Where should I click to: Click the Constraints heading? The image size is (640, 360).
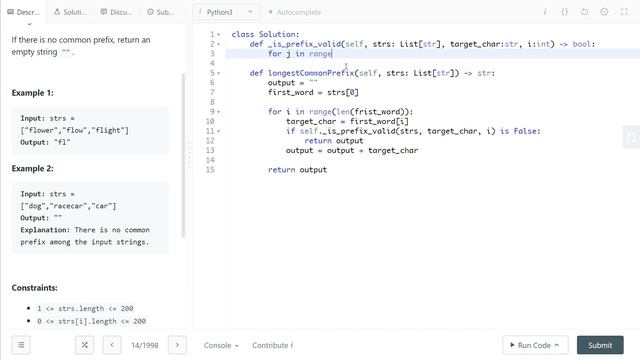click(34, 288)
